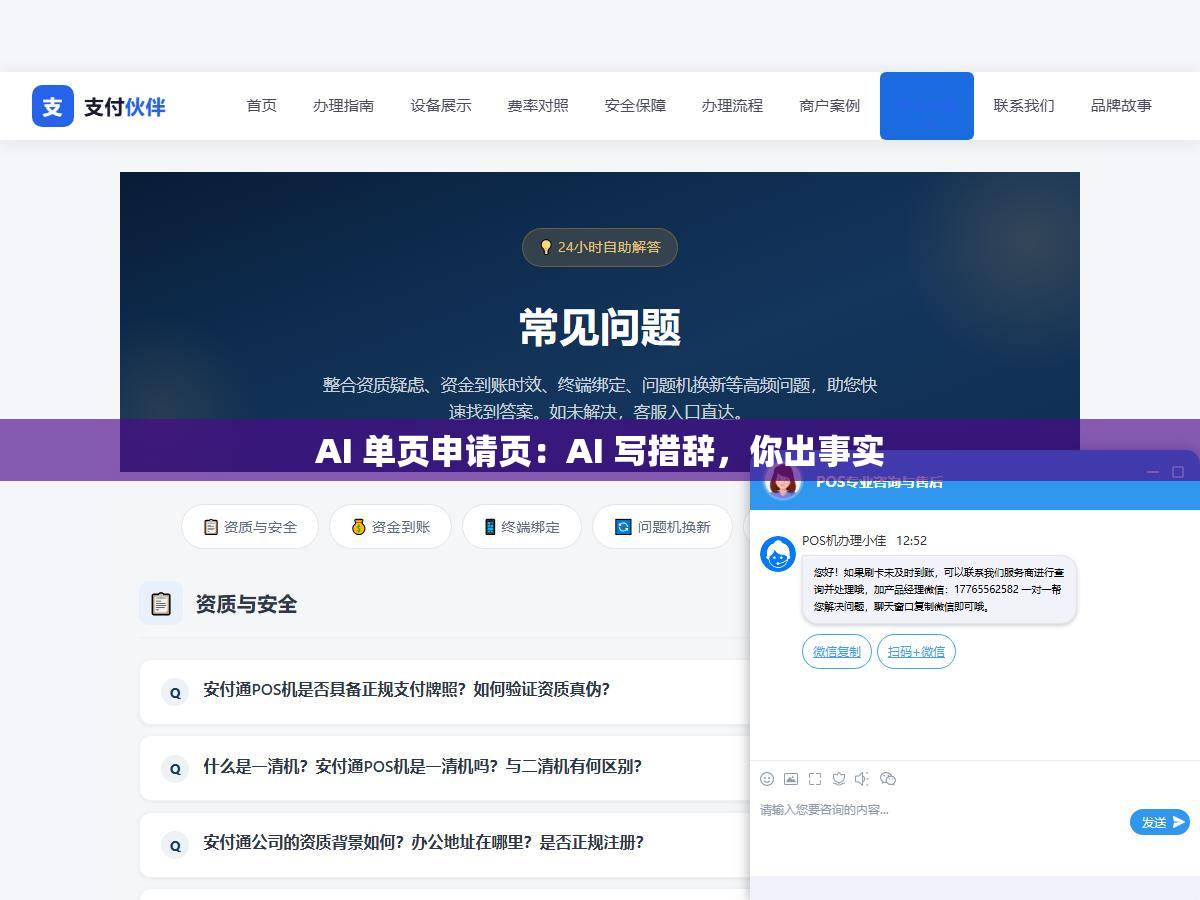Click the 资质与安全 section heading

point(246,604)
